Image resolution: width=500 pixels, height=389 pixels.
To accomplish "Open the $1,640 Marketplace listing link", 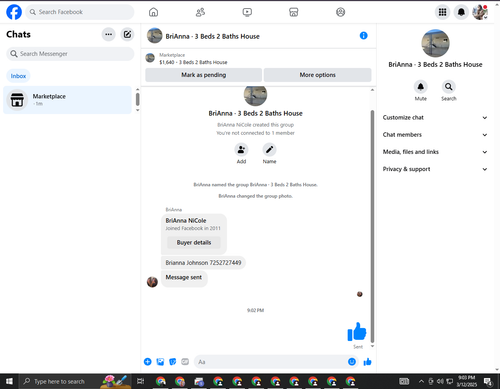I will (193, 62).
